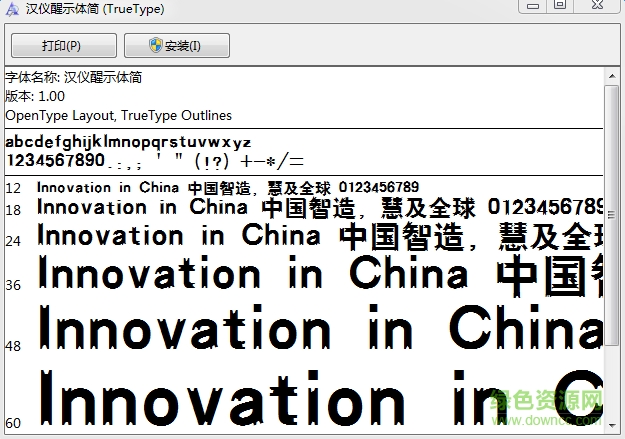Click the digits sample line 1234567890
625x439 pixels.
[x=155, y=161]
